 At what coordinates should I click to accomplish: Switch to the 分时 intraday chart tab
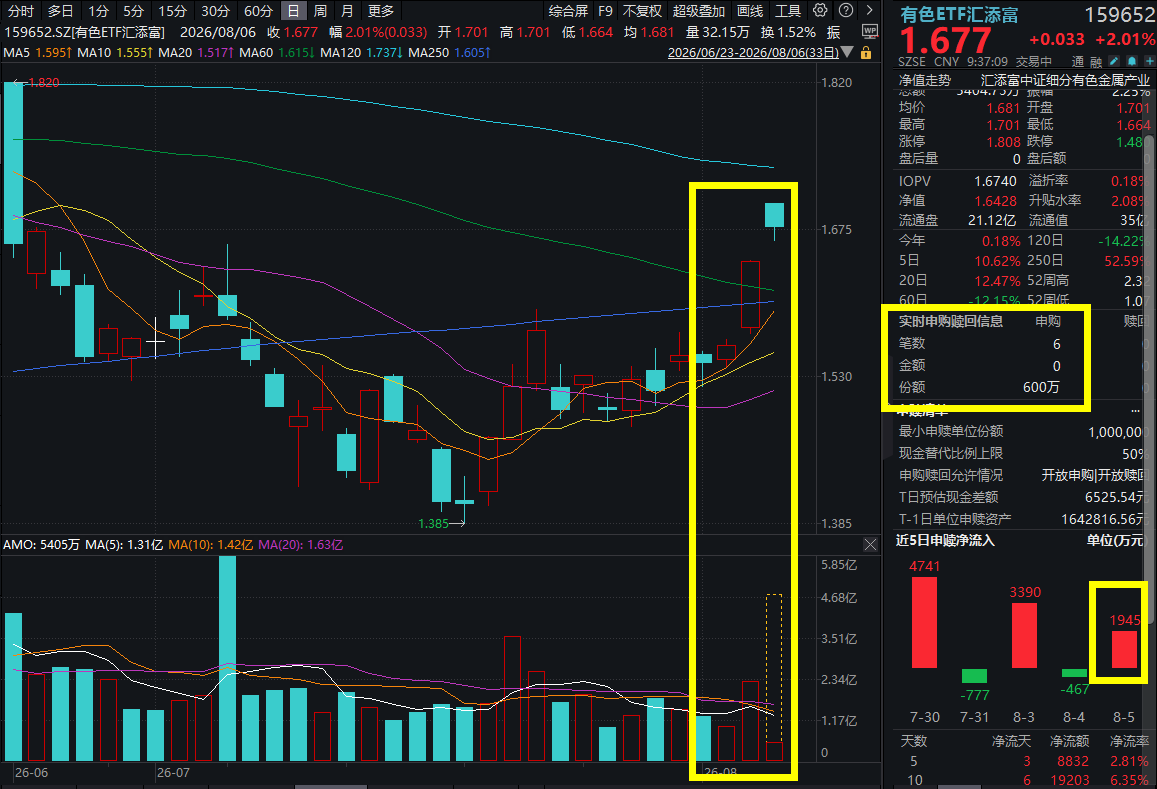tap(21, 11)
